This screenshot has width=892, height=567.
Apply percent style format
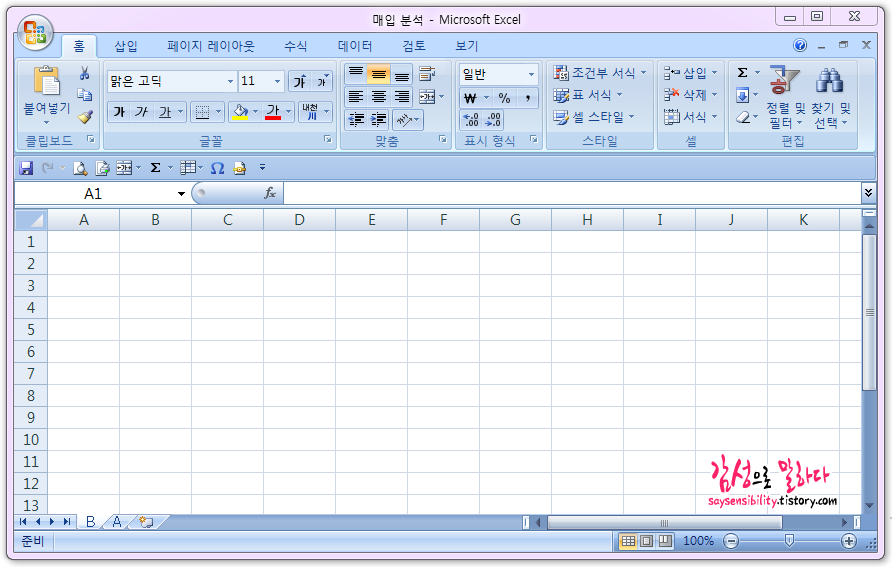tap(504, 98)
